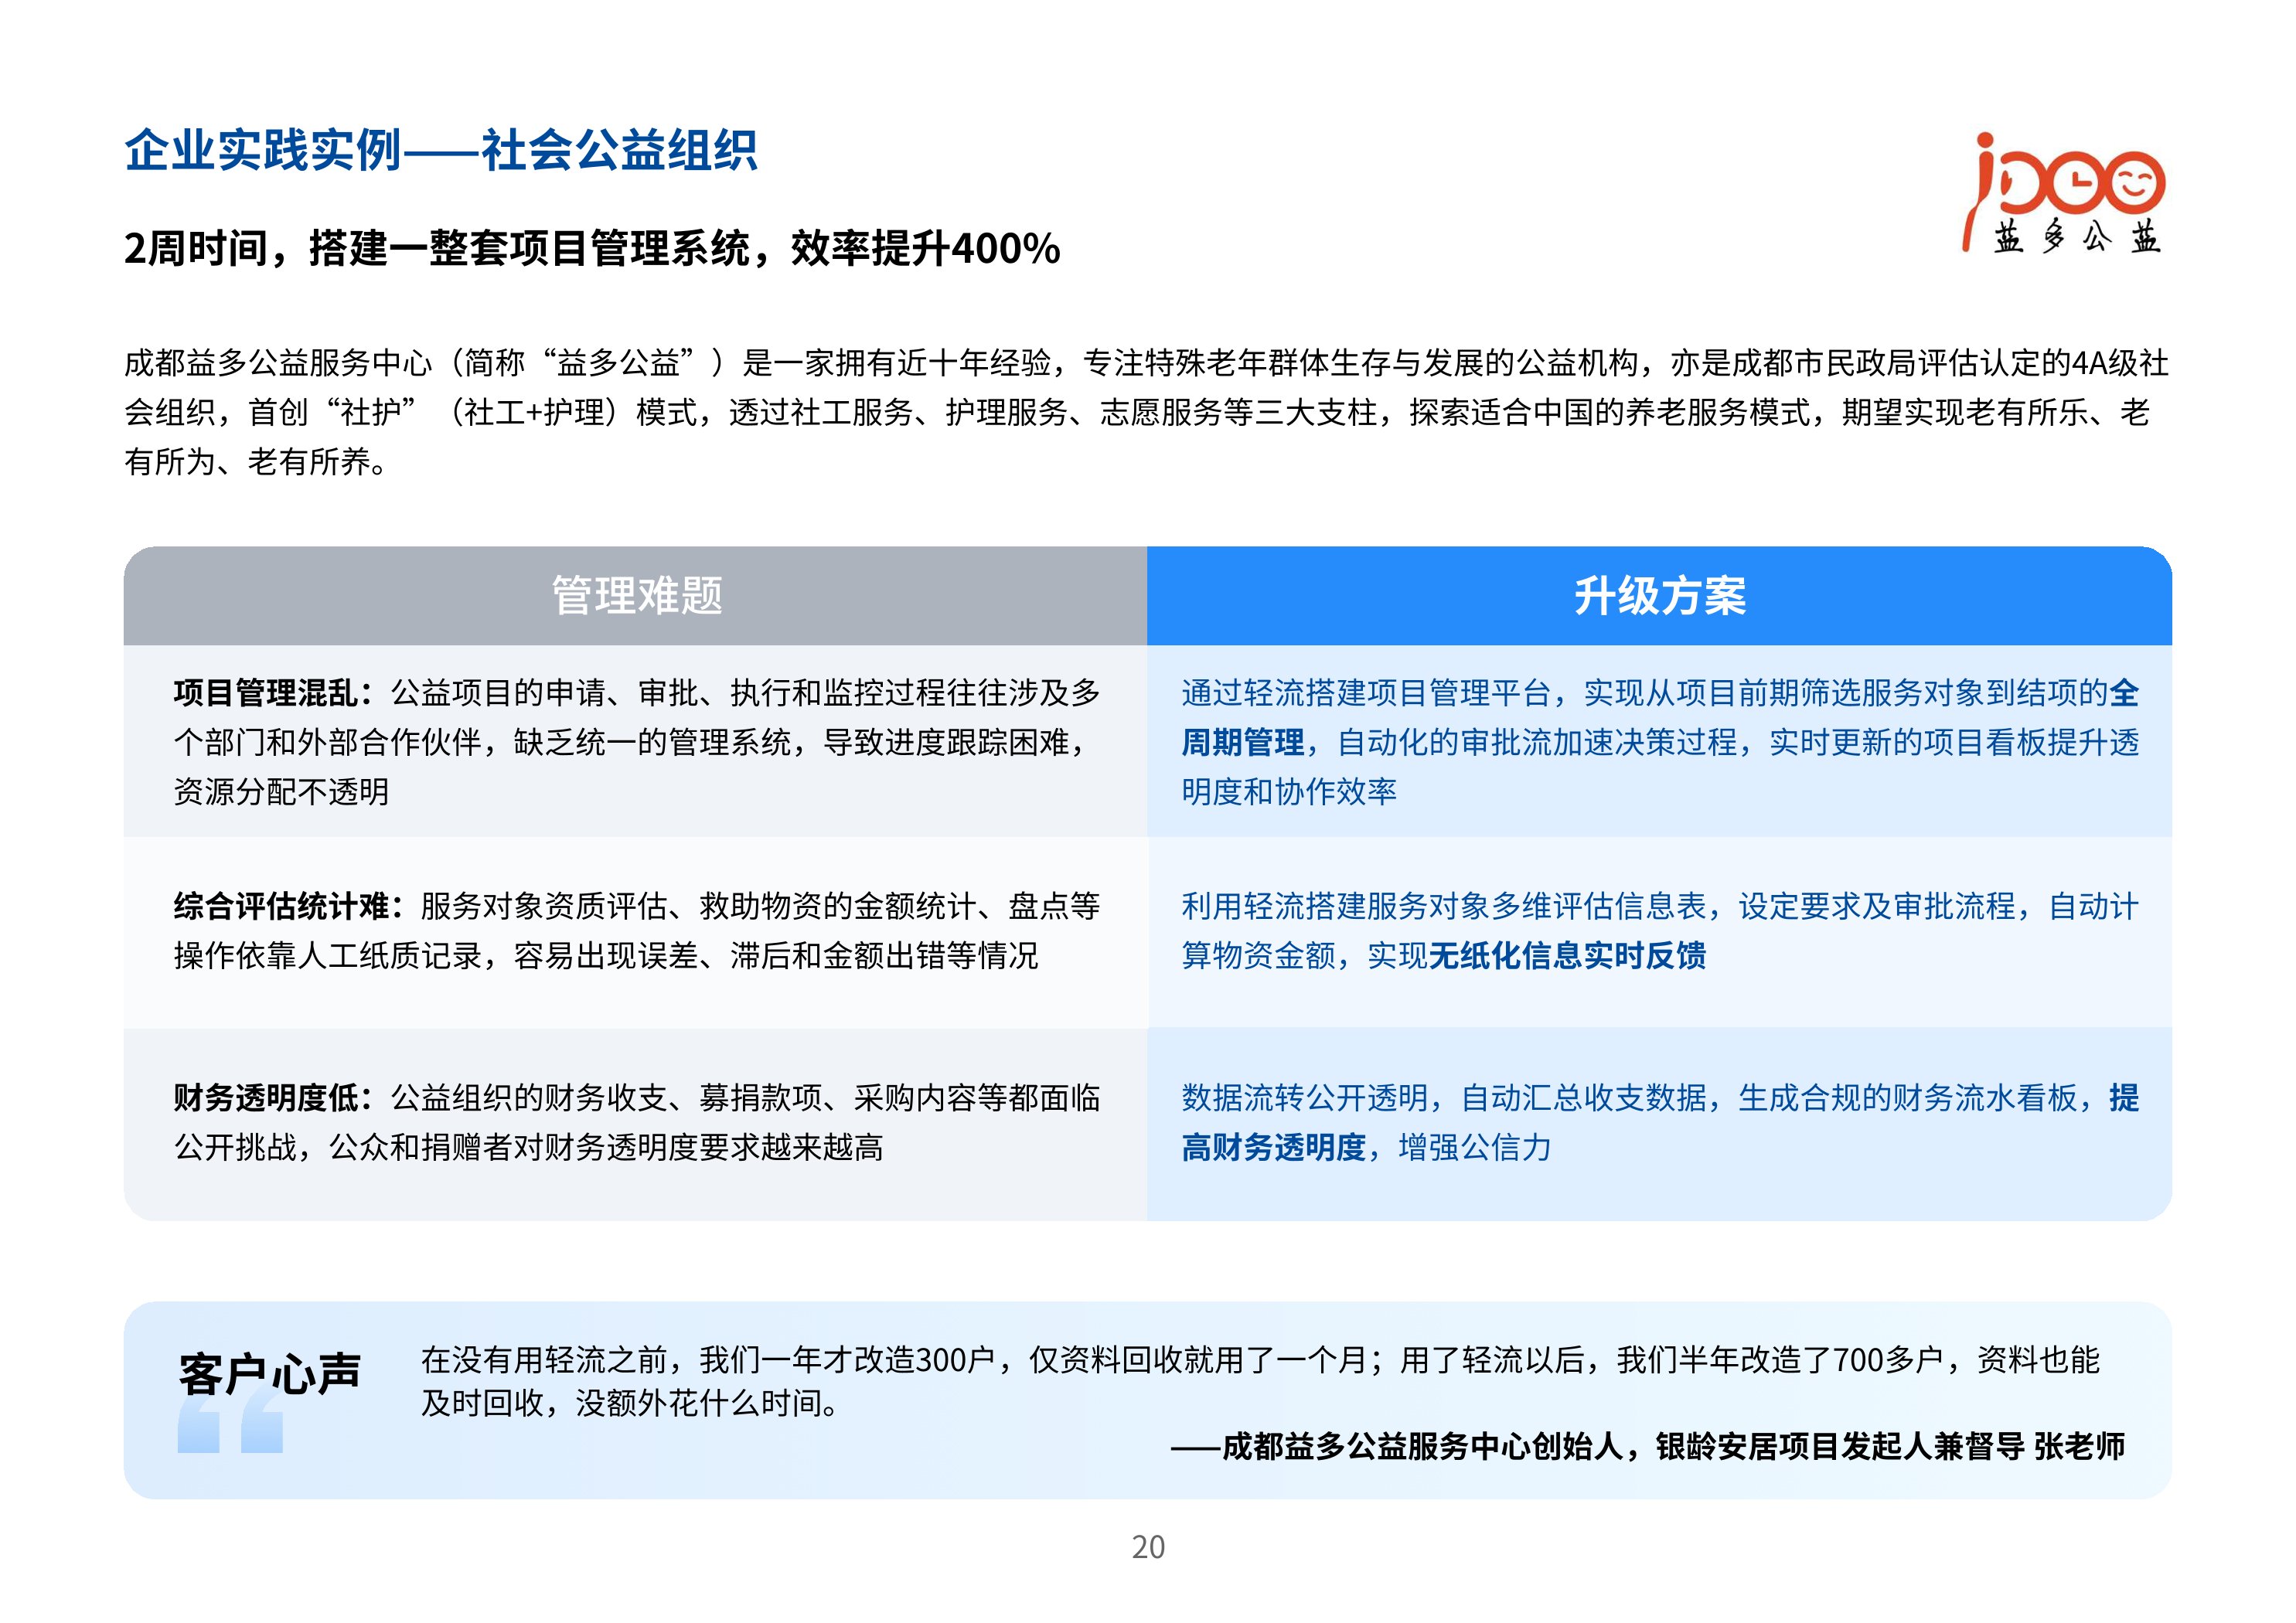Select the title 企业实践实例——社会公益组织

point(441,151)
